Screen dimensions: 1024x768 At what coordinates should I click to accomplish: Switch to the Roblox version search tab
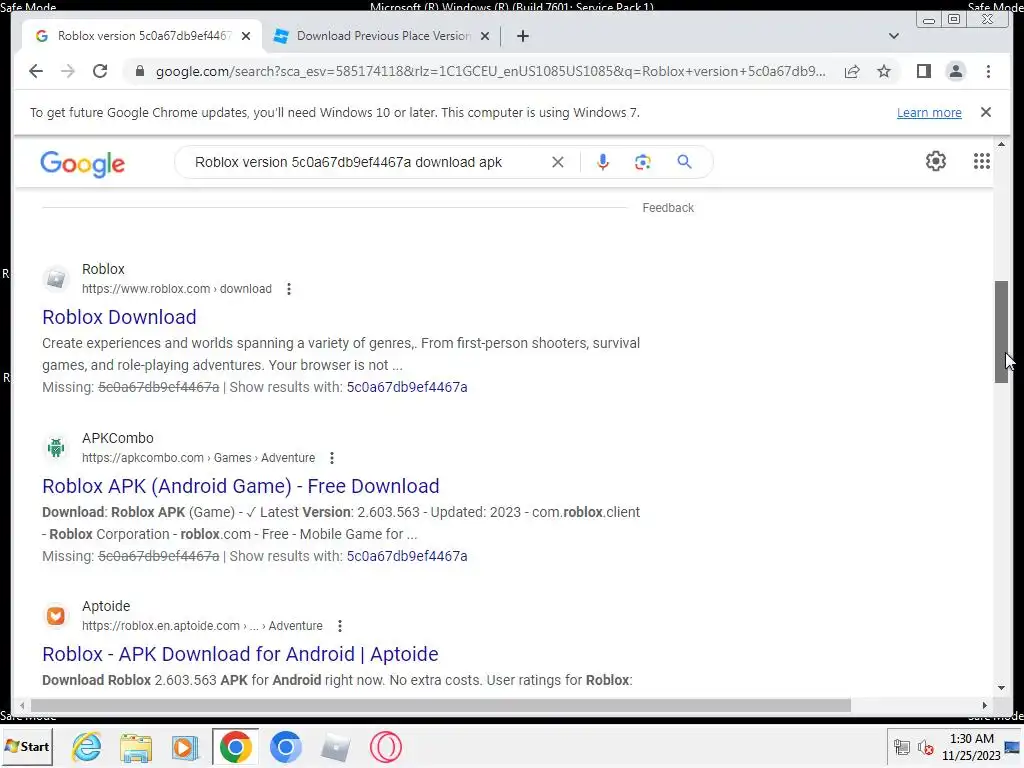[x=142, y=36]
